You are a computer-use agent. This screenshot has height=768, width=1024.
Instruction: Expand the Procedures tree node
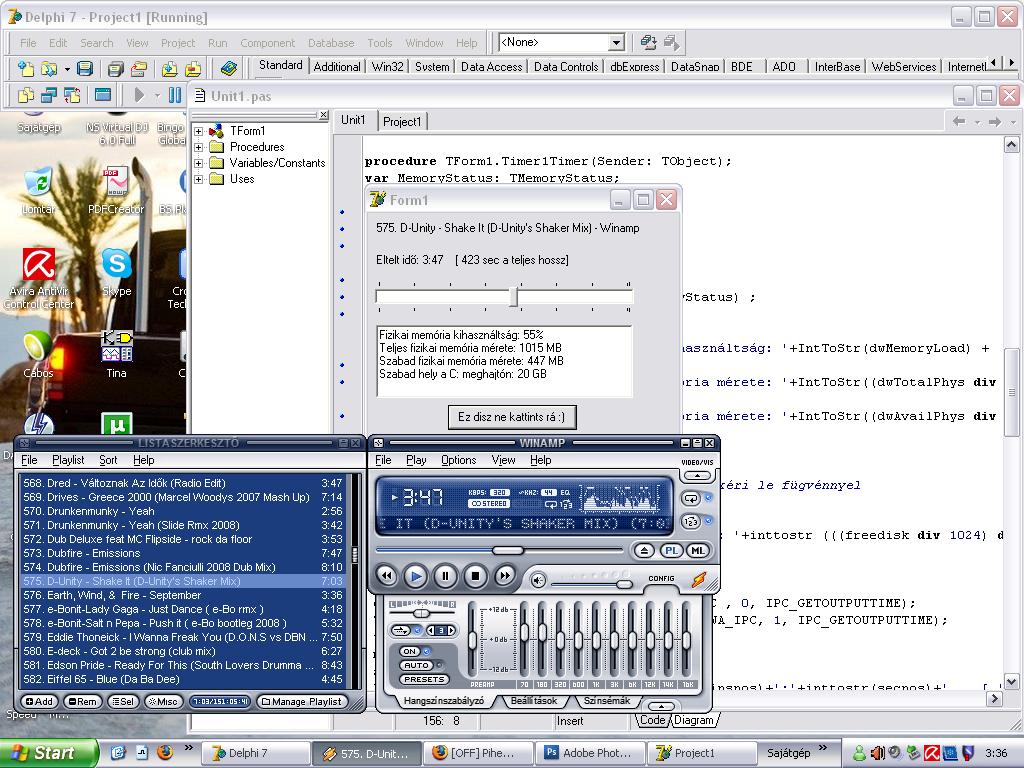(x=199, y=147)
